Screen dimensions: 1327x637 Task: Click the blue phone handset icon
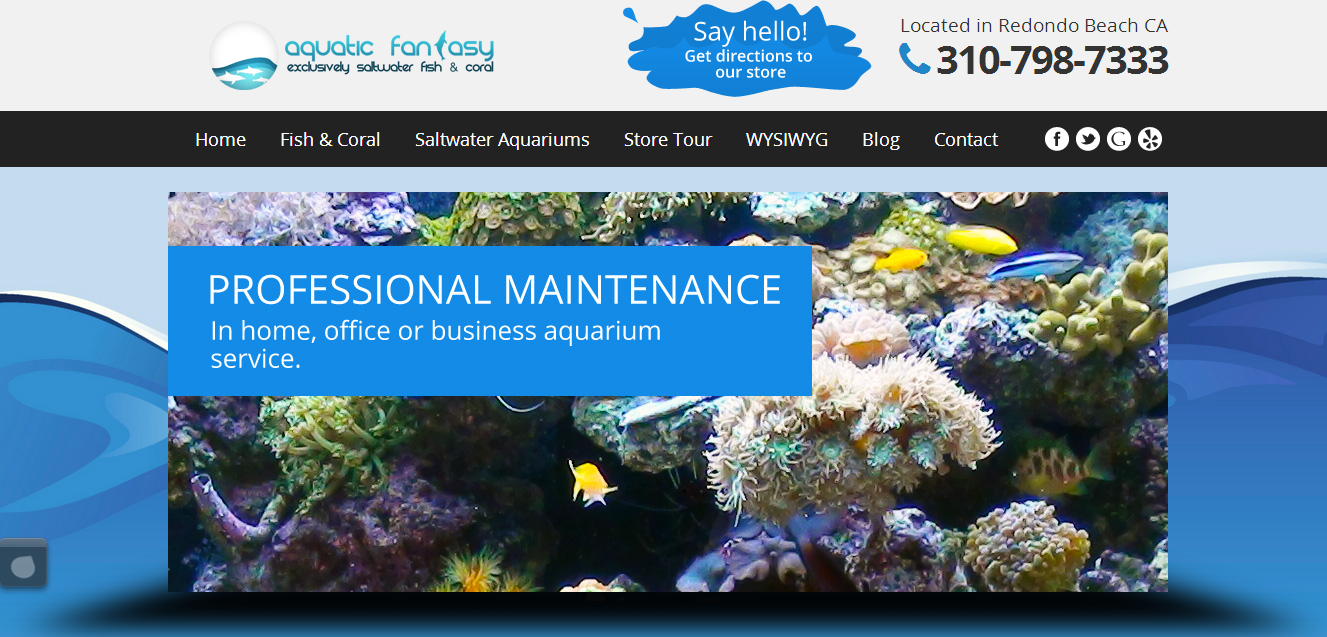[x=914, y=59]
